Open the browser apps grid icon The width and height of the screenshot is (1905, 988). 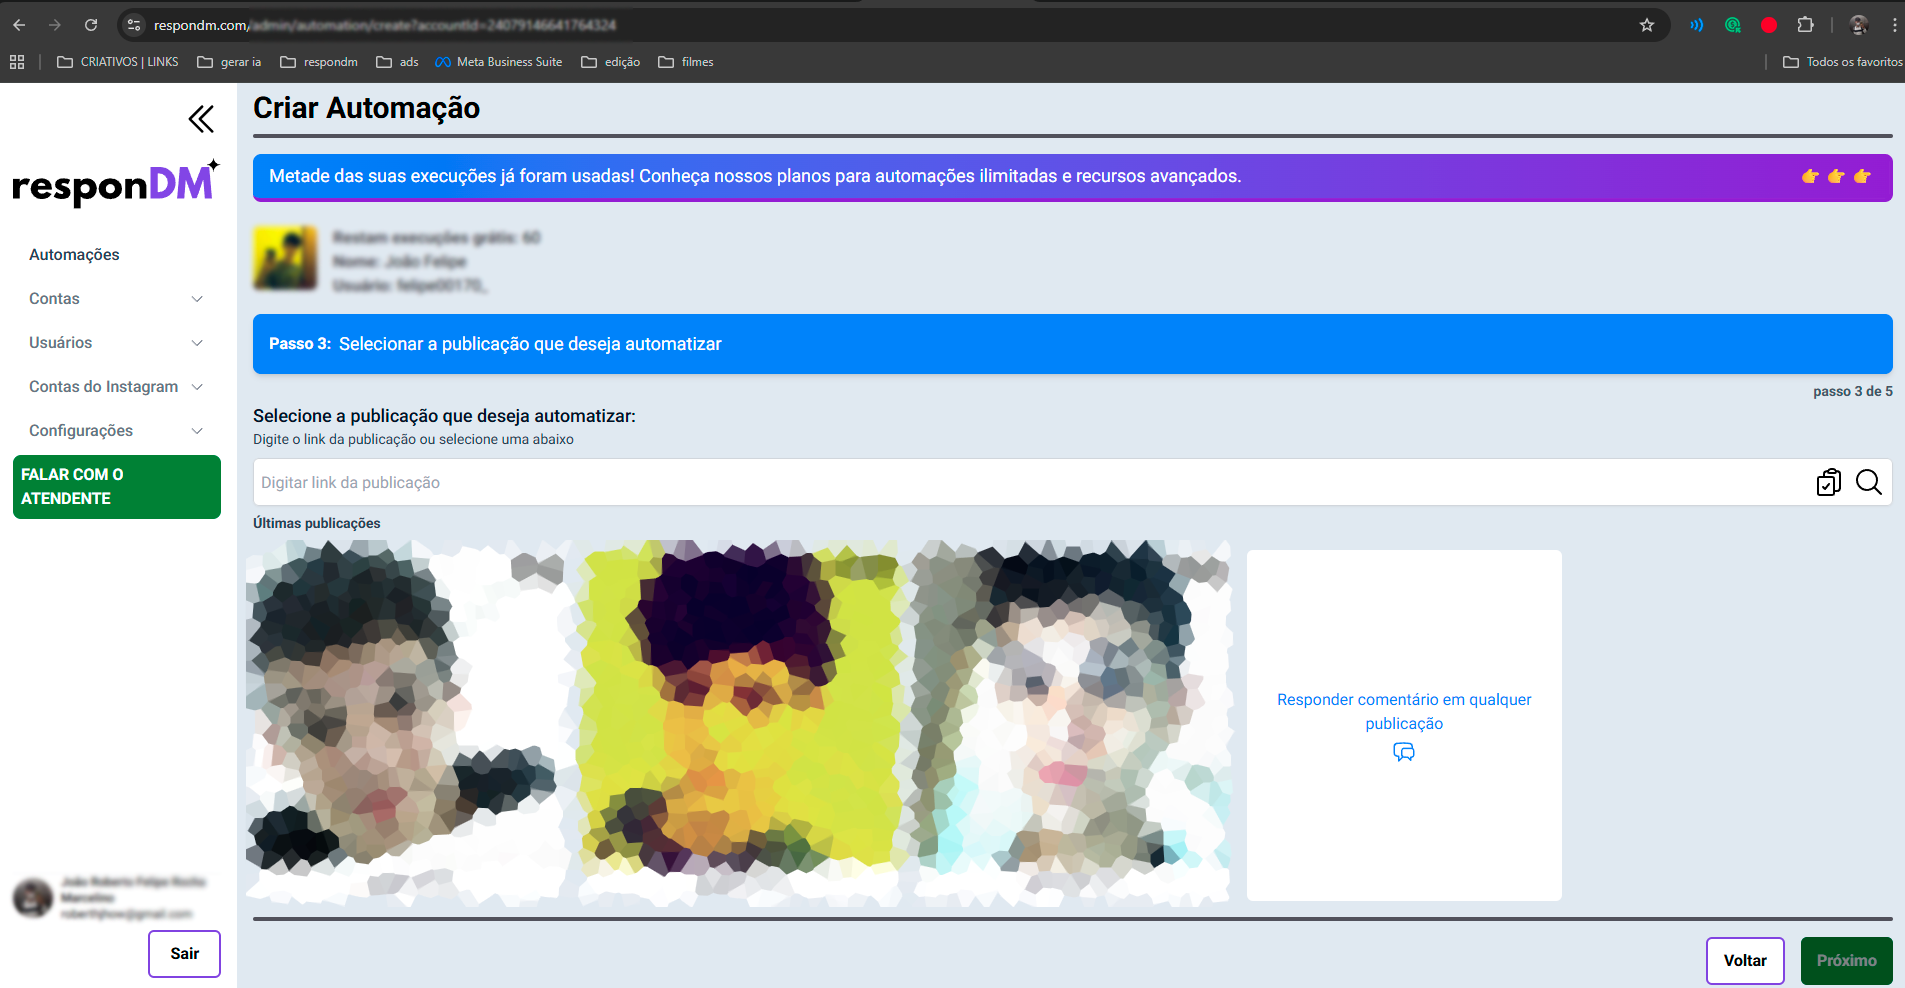pos(17,62)
